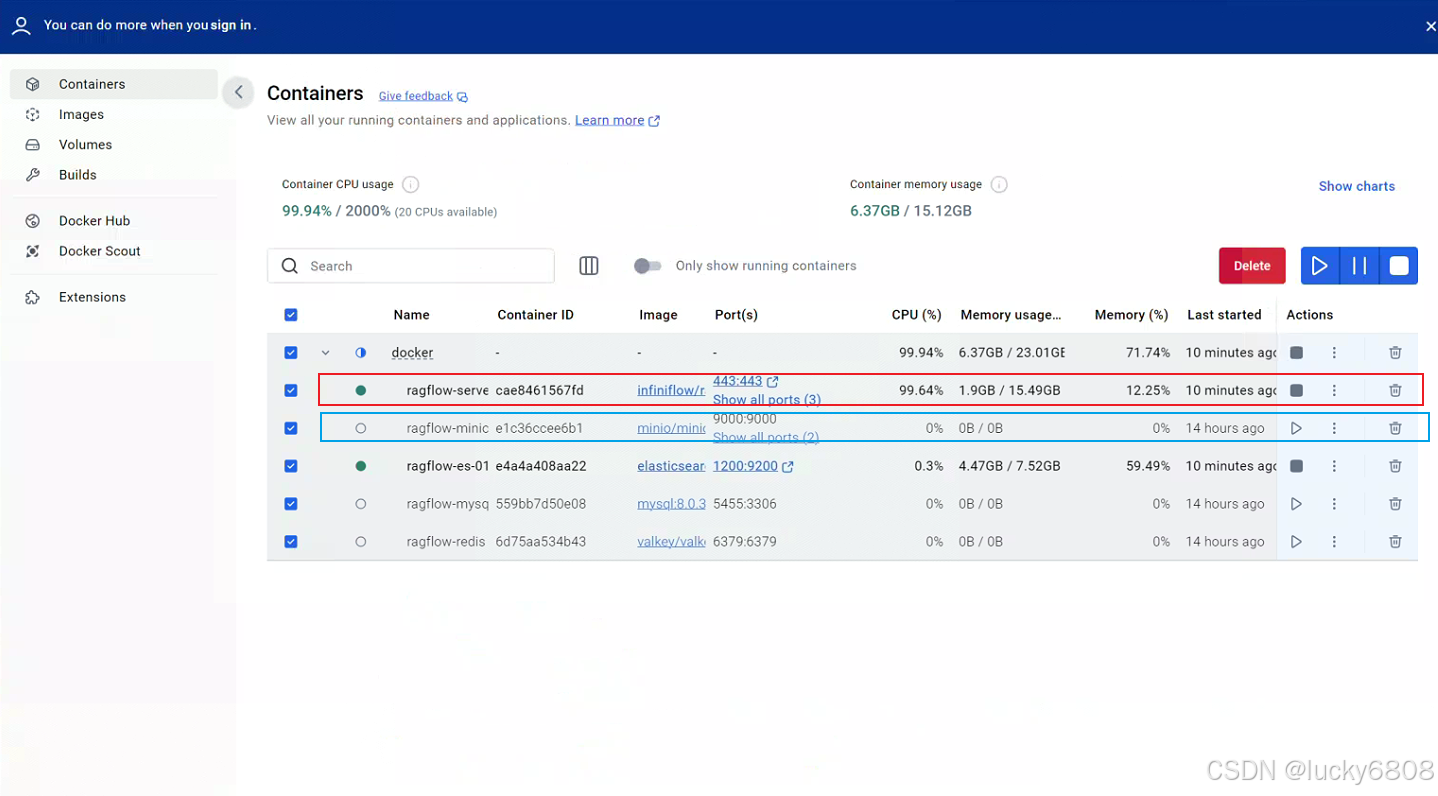Show info for Container CPU usage
This screenshot has height=796, width=1438.
[x=410, y=185]
